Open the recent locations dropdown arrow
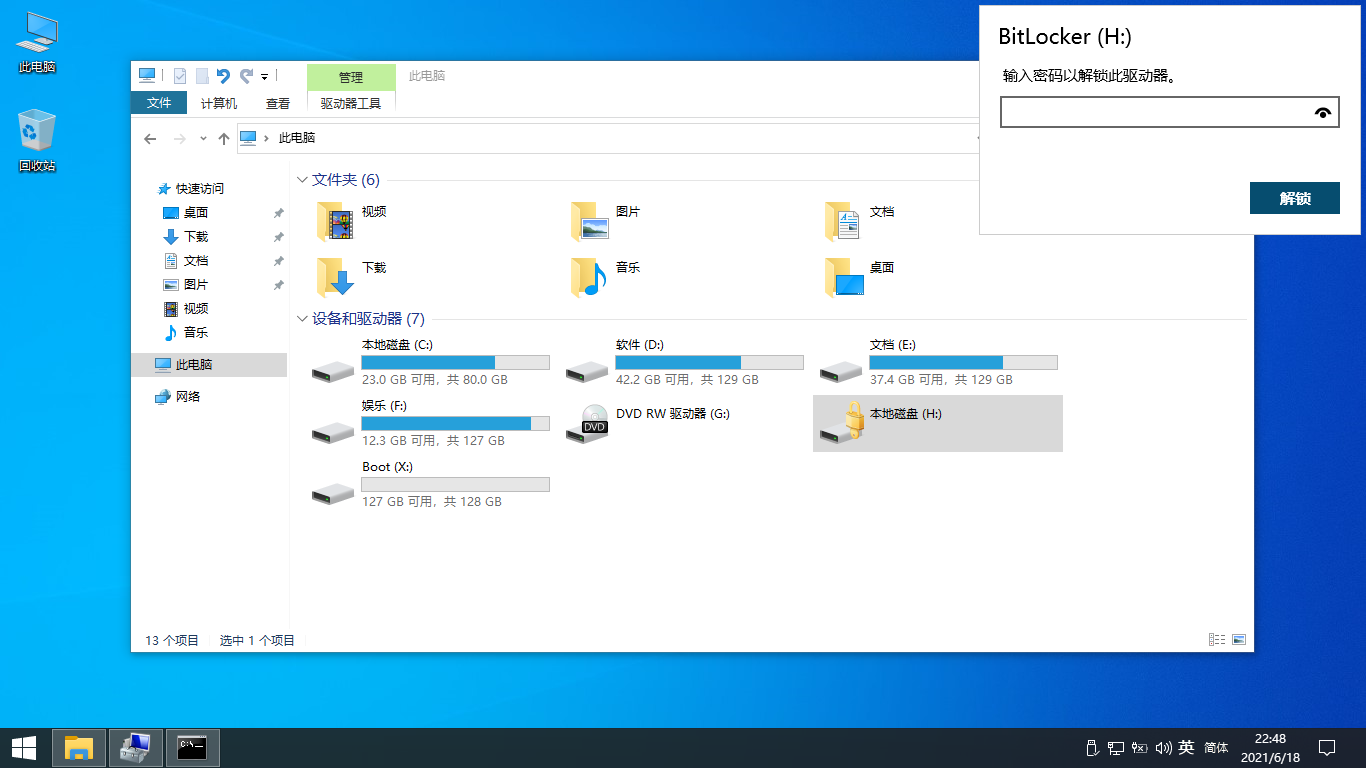Image resolution: width=1366 pixels, height=768 pixels. (x=203, y=139)
